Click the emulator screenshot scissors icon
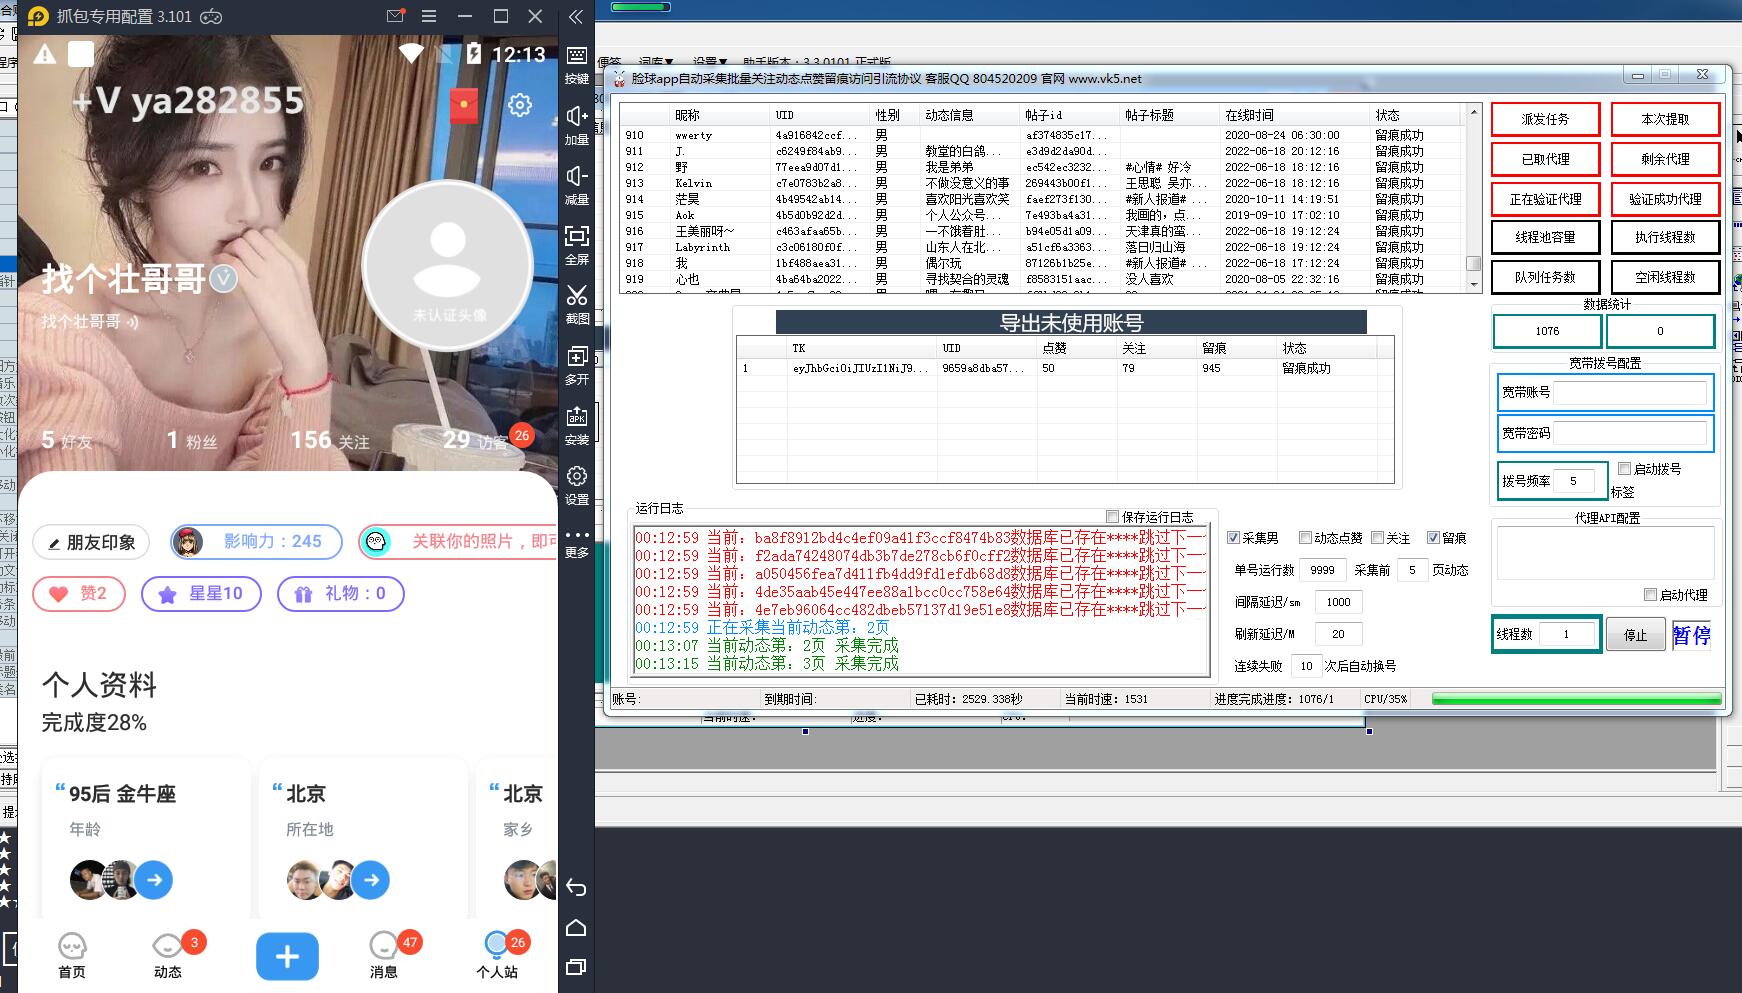Image resolution: width=1742 pixels, height=993 pixels. click(x=577, y=296)
